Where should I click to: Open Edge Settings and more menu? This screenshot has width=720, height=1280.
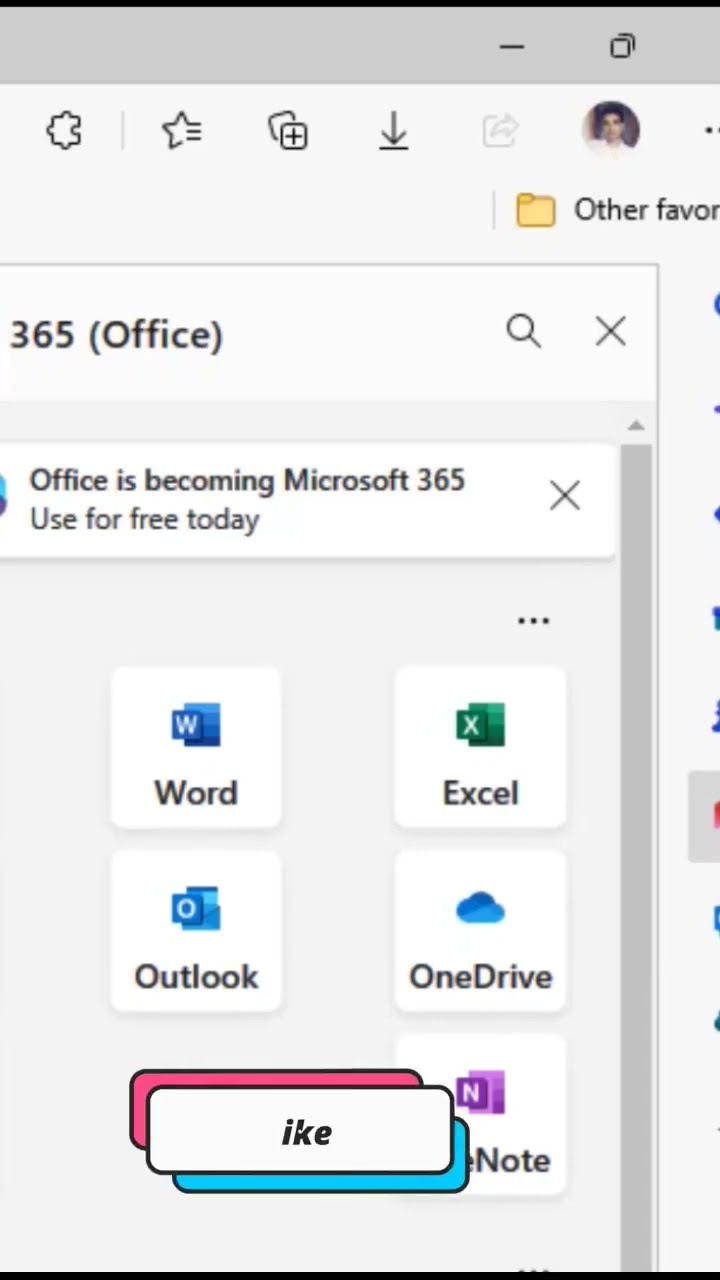(711, 131)
